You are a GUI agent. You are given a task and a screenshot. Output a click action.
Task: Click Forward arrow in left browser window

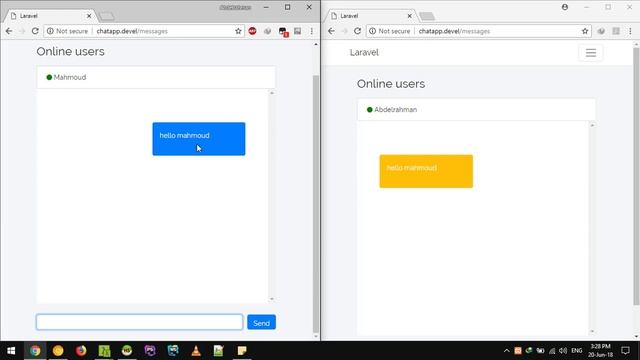pyautogui.click(x=22, y=31)
